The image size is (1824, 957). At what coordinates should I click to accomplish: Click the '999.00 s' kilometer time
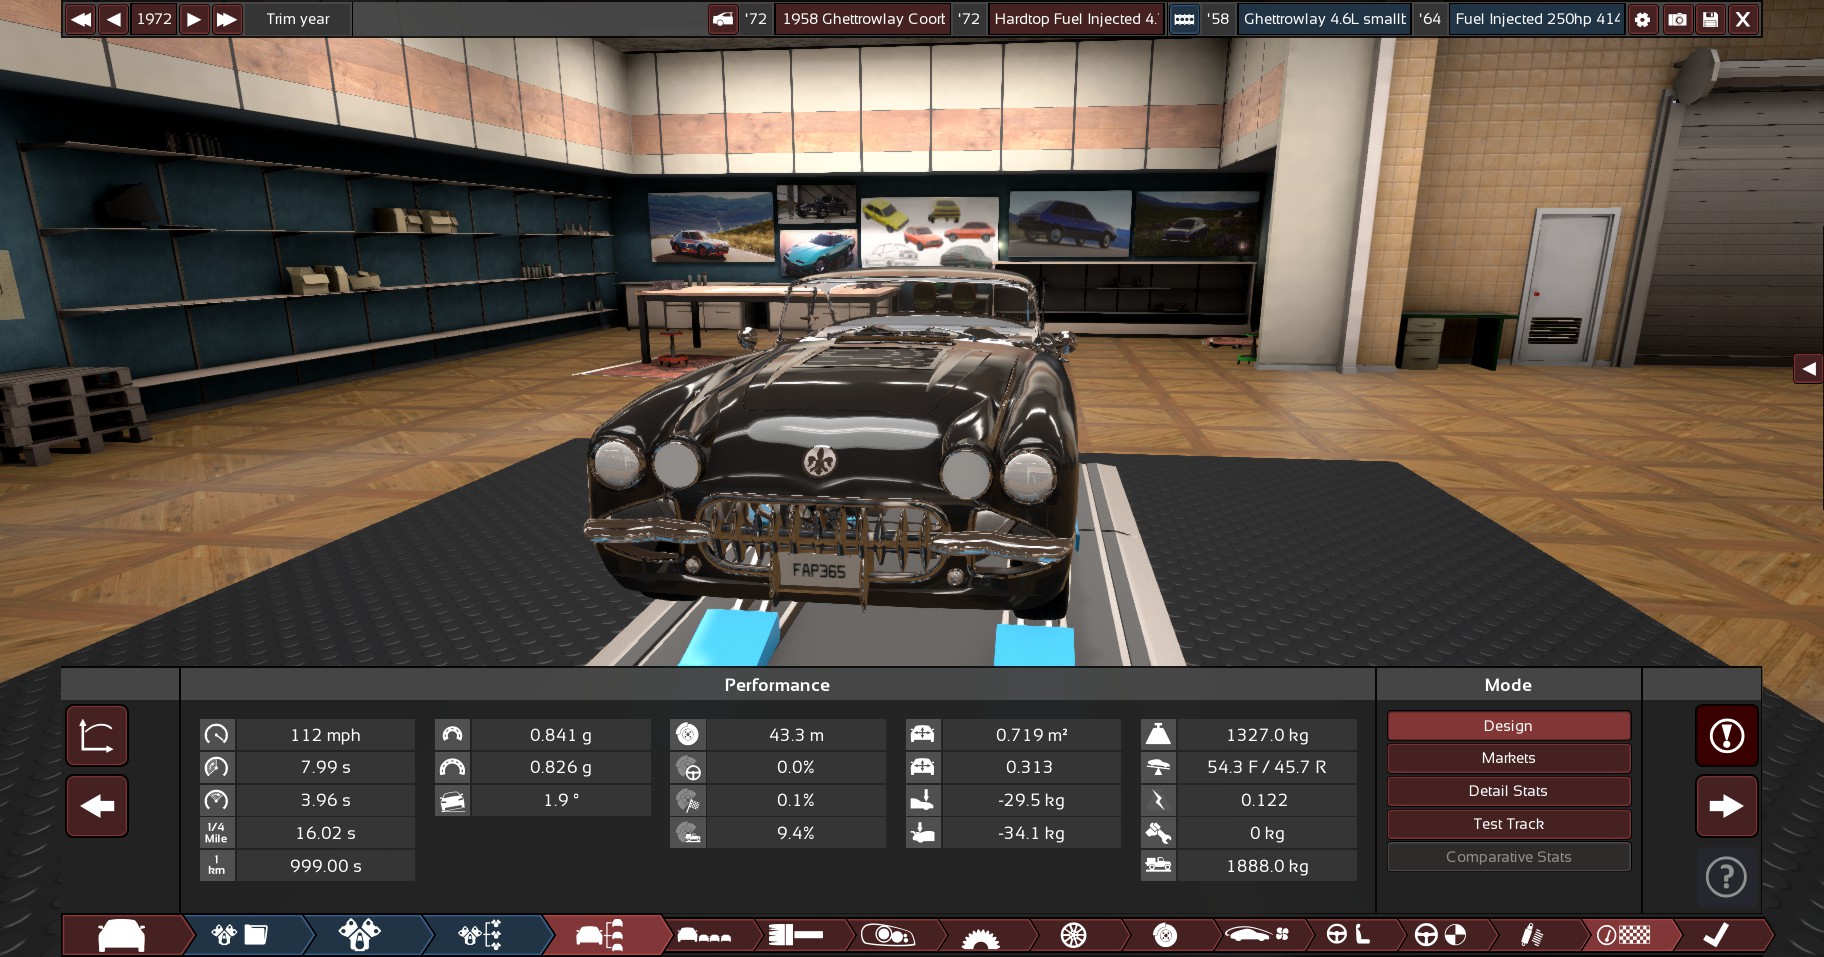(326, 866)
